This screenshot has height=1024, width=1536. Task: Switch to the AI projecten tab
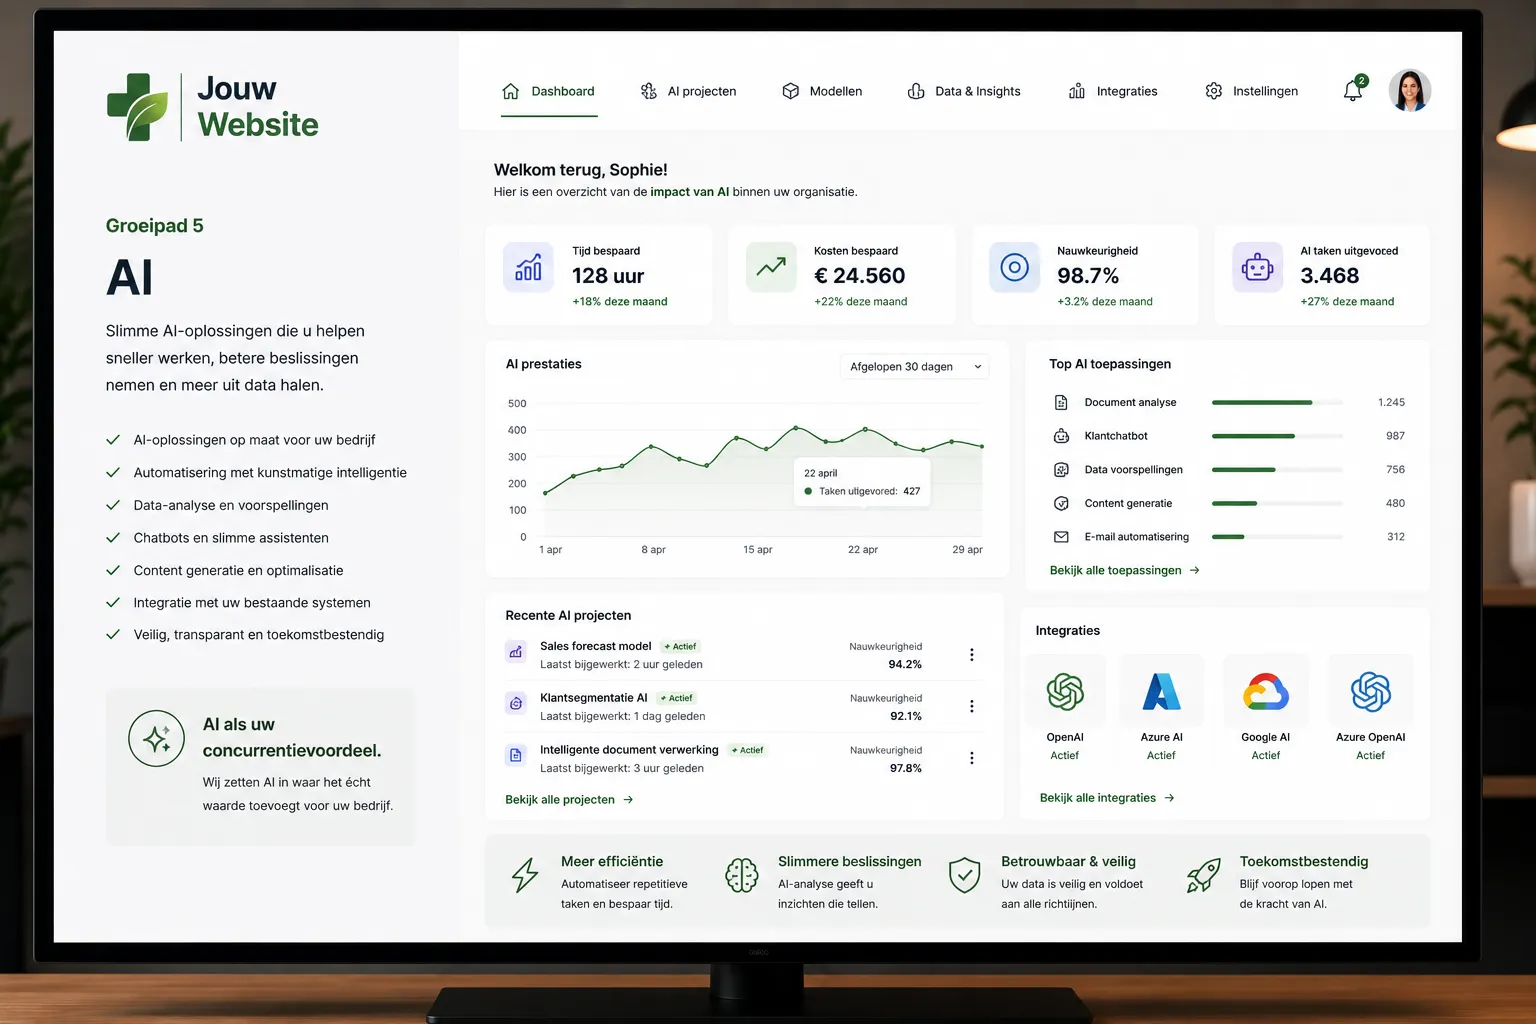(688, 91)
